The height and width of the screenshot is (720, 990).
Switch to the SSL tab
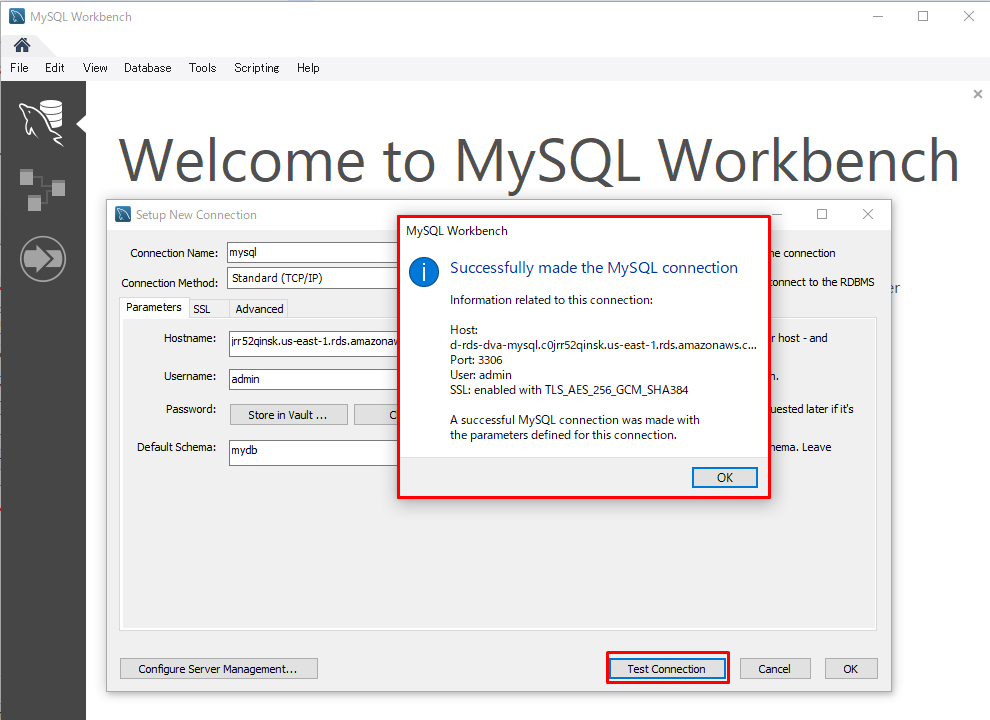tap(202, 309)
